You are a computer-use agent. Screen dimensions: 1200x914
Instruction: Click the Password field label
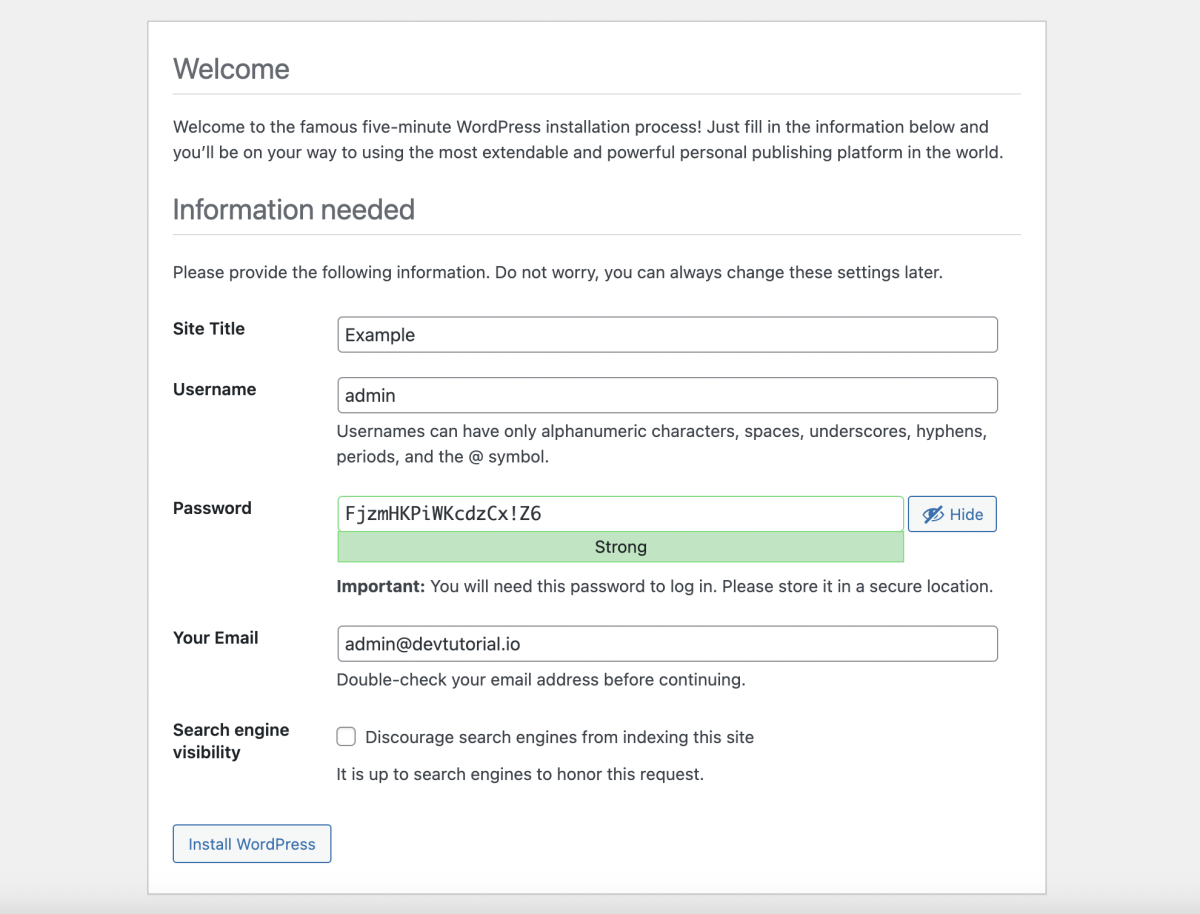pos(212,508)
